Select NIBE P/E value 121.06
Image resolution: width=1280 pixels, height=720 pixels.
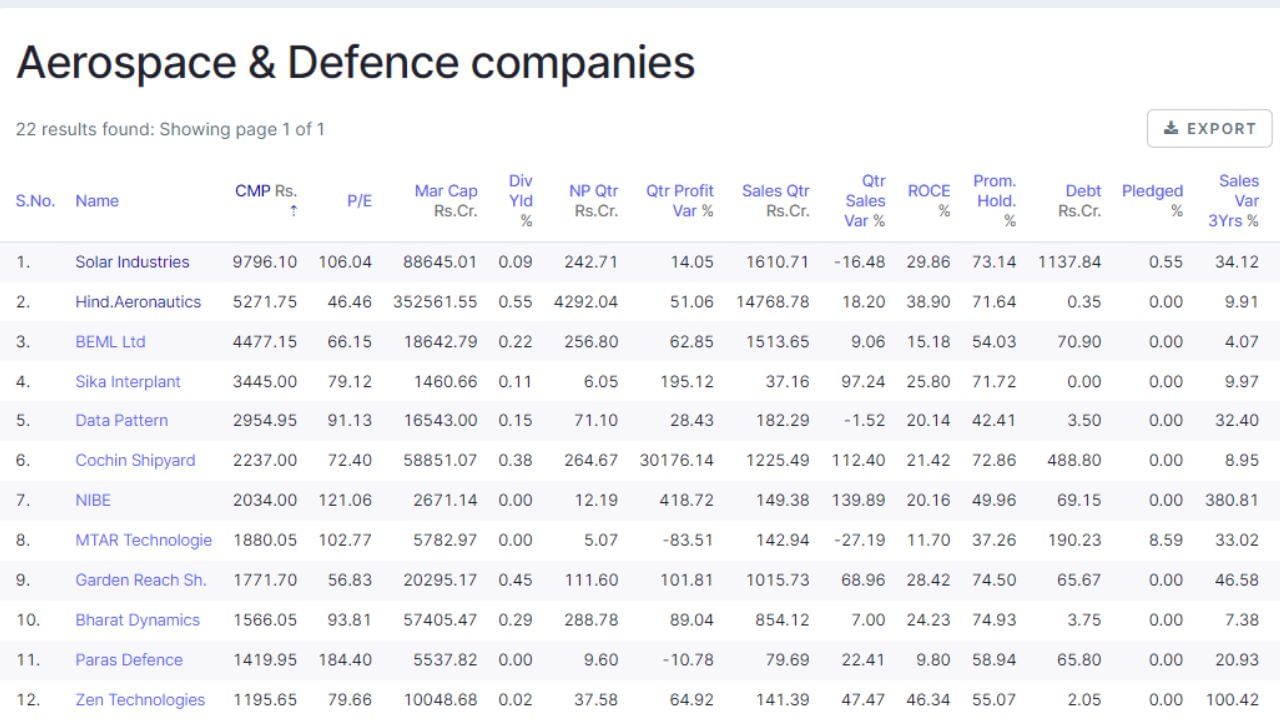click(x=345, y=500)
